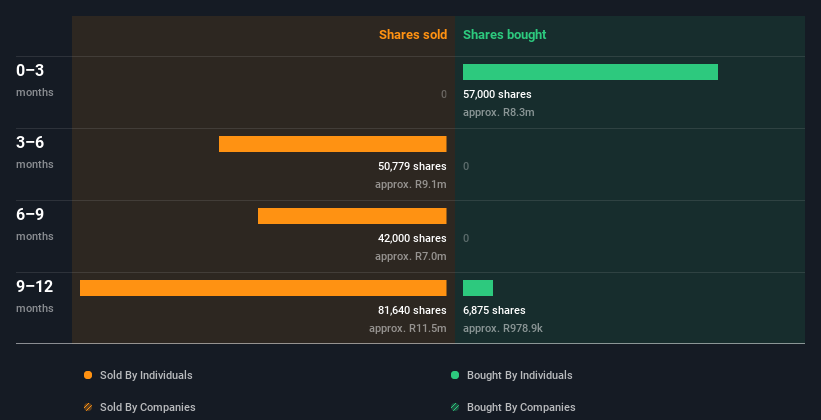Click the striped Sold By Companies legend icon
The width and height of the screenshot is (821, 420).
[88, 407]
